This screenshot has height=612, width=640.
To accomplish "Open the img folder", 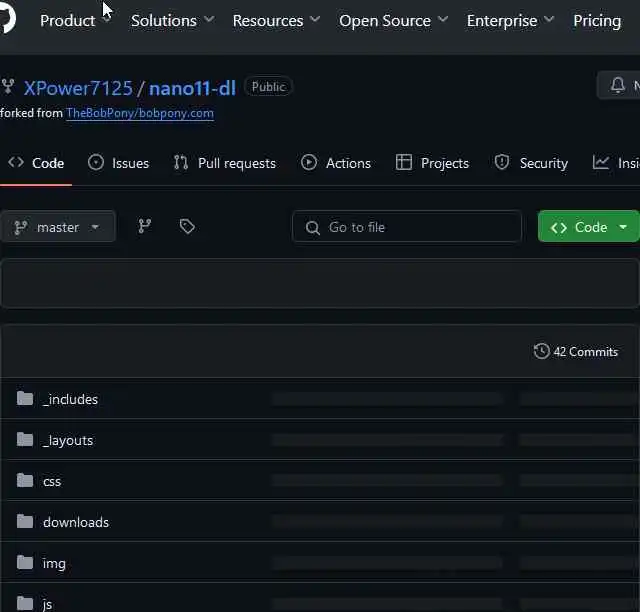I will 54,563.
